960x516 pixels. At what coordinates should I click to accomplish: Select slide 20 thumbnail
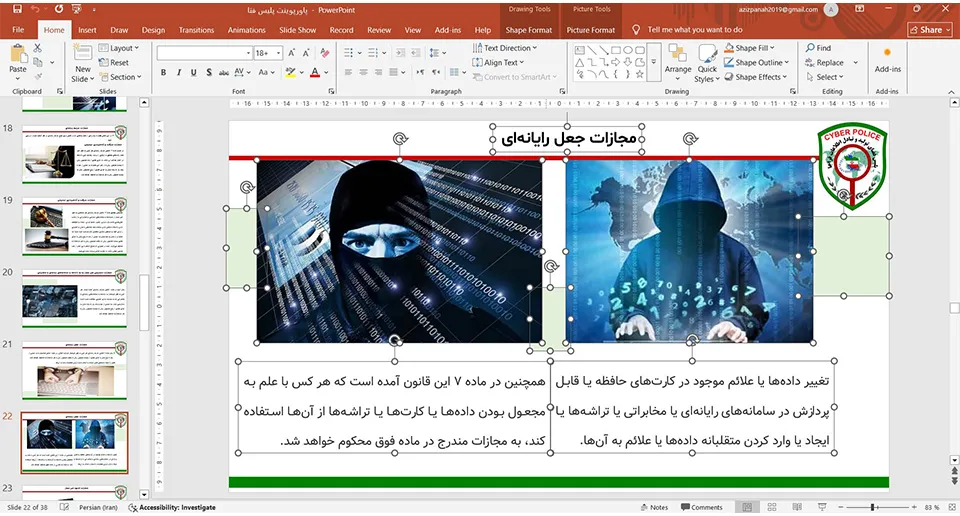point(74,299)
